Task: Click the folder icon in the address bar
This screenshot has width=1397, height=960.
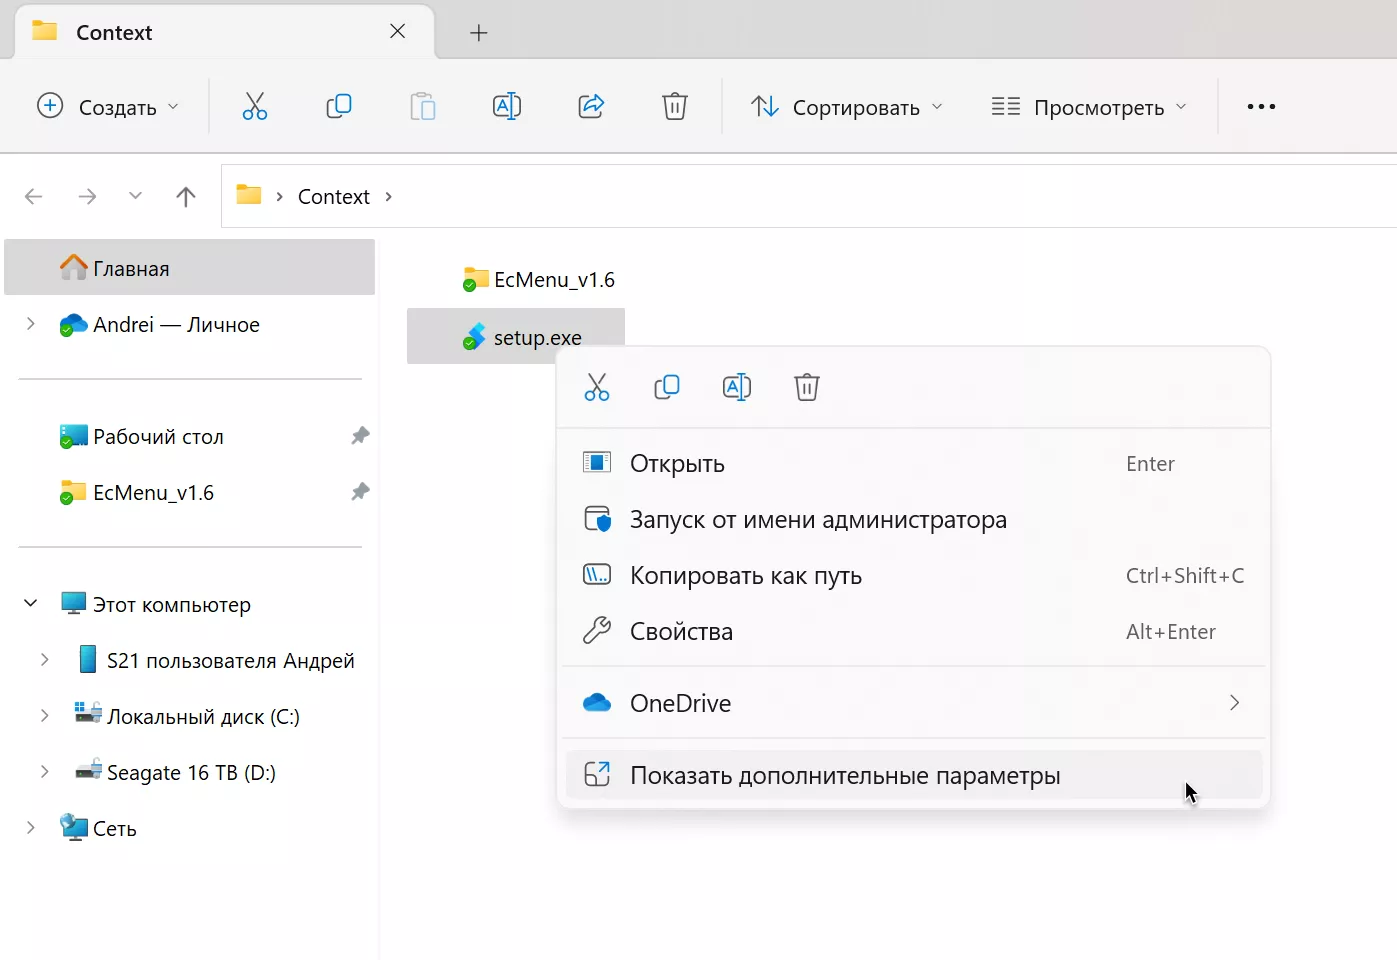Action: pos(249,195)
